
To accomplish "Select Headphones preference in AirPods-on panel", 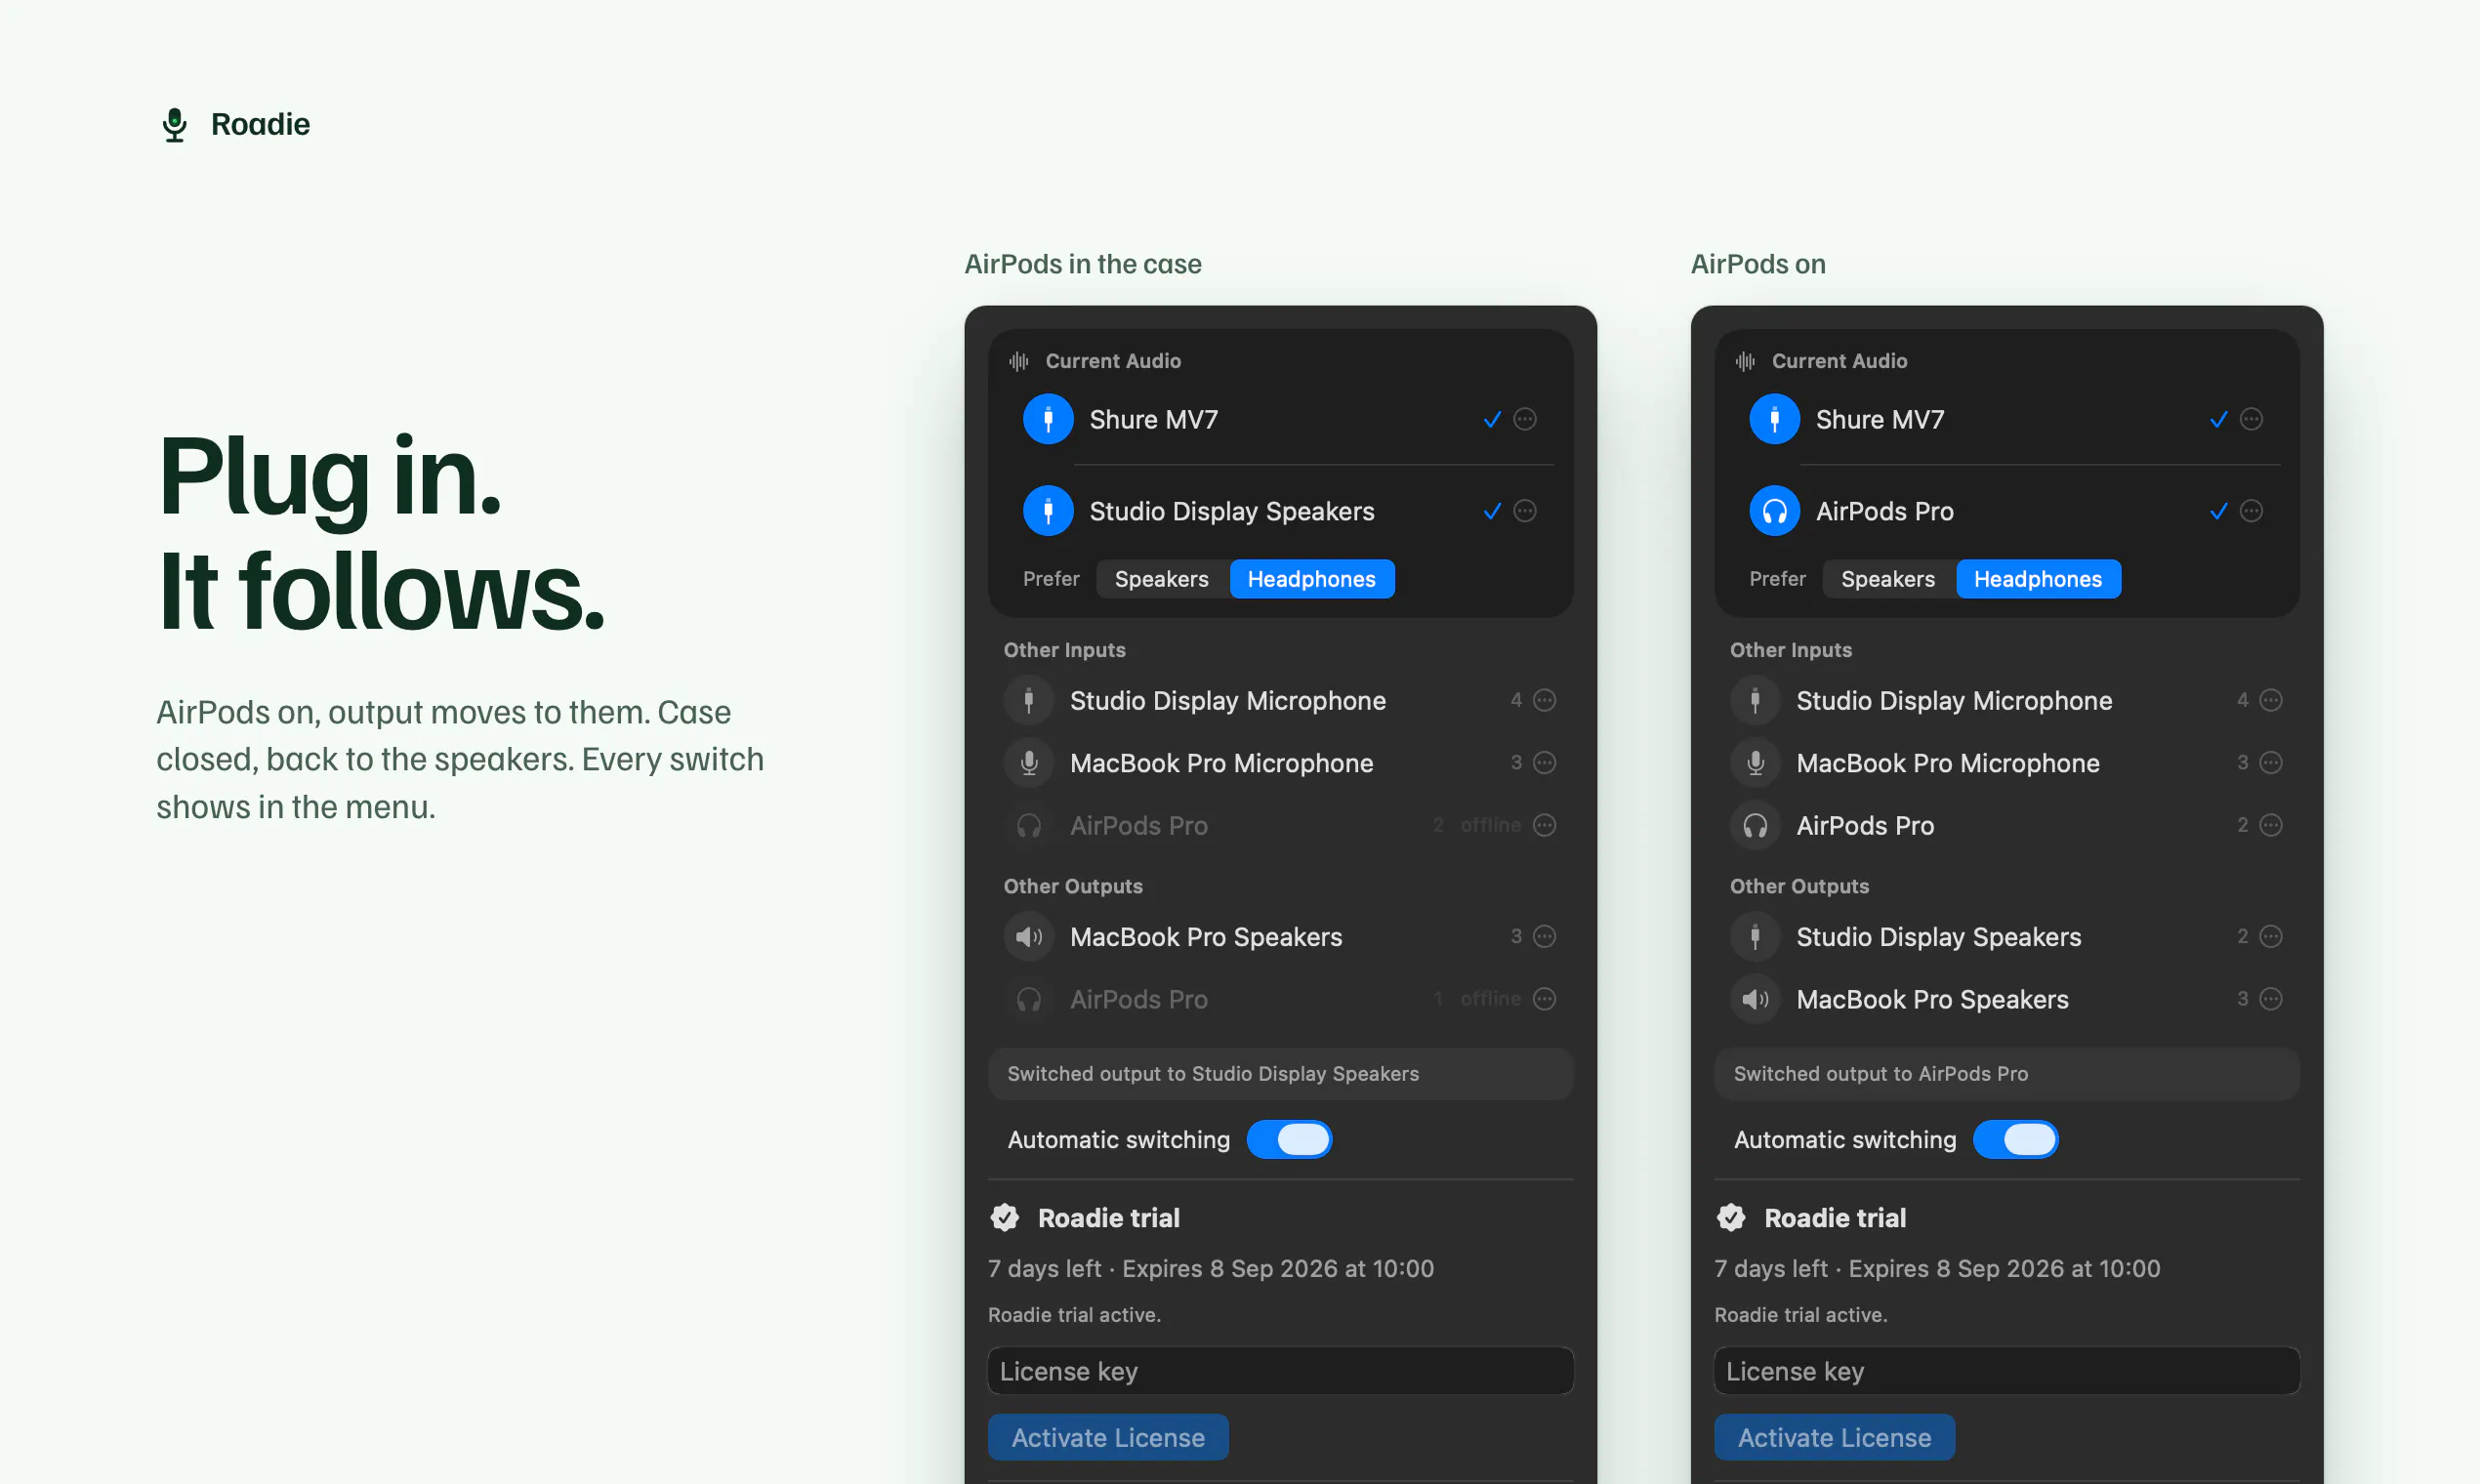I will click(2038, 579).
